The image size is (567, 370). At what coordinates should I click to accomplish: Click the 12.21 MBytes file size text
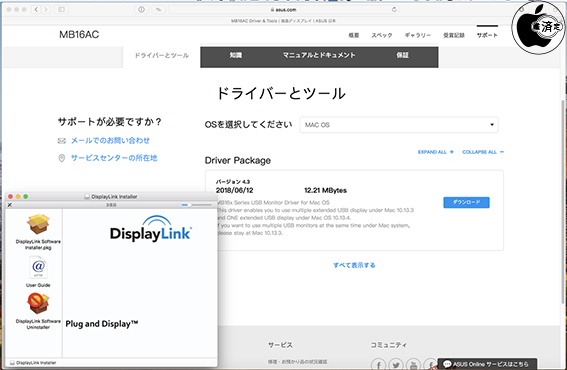325,190
